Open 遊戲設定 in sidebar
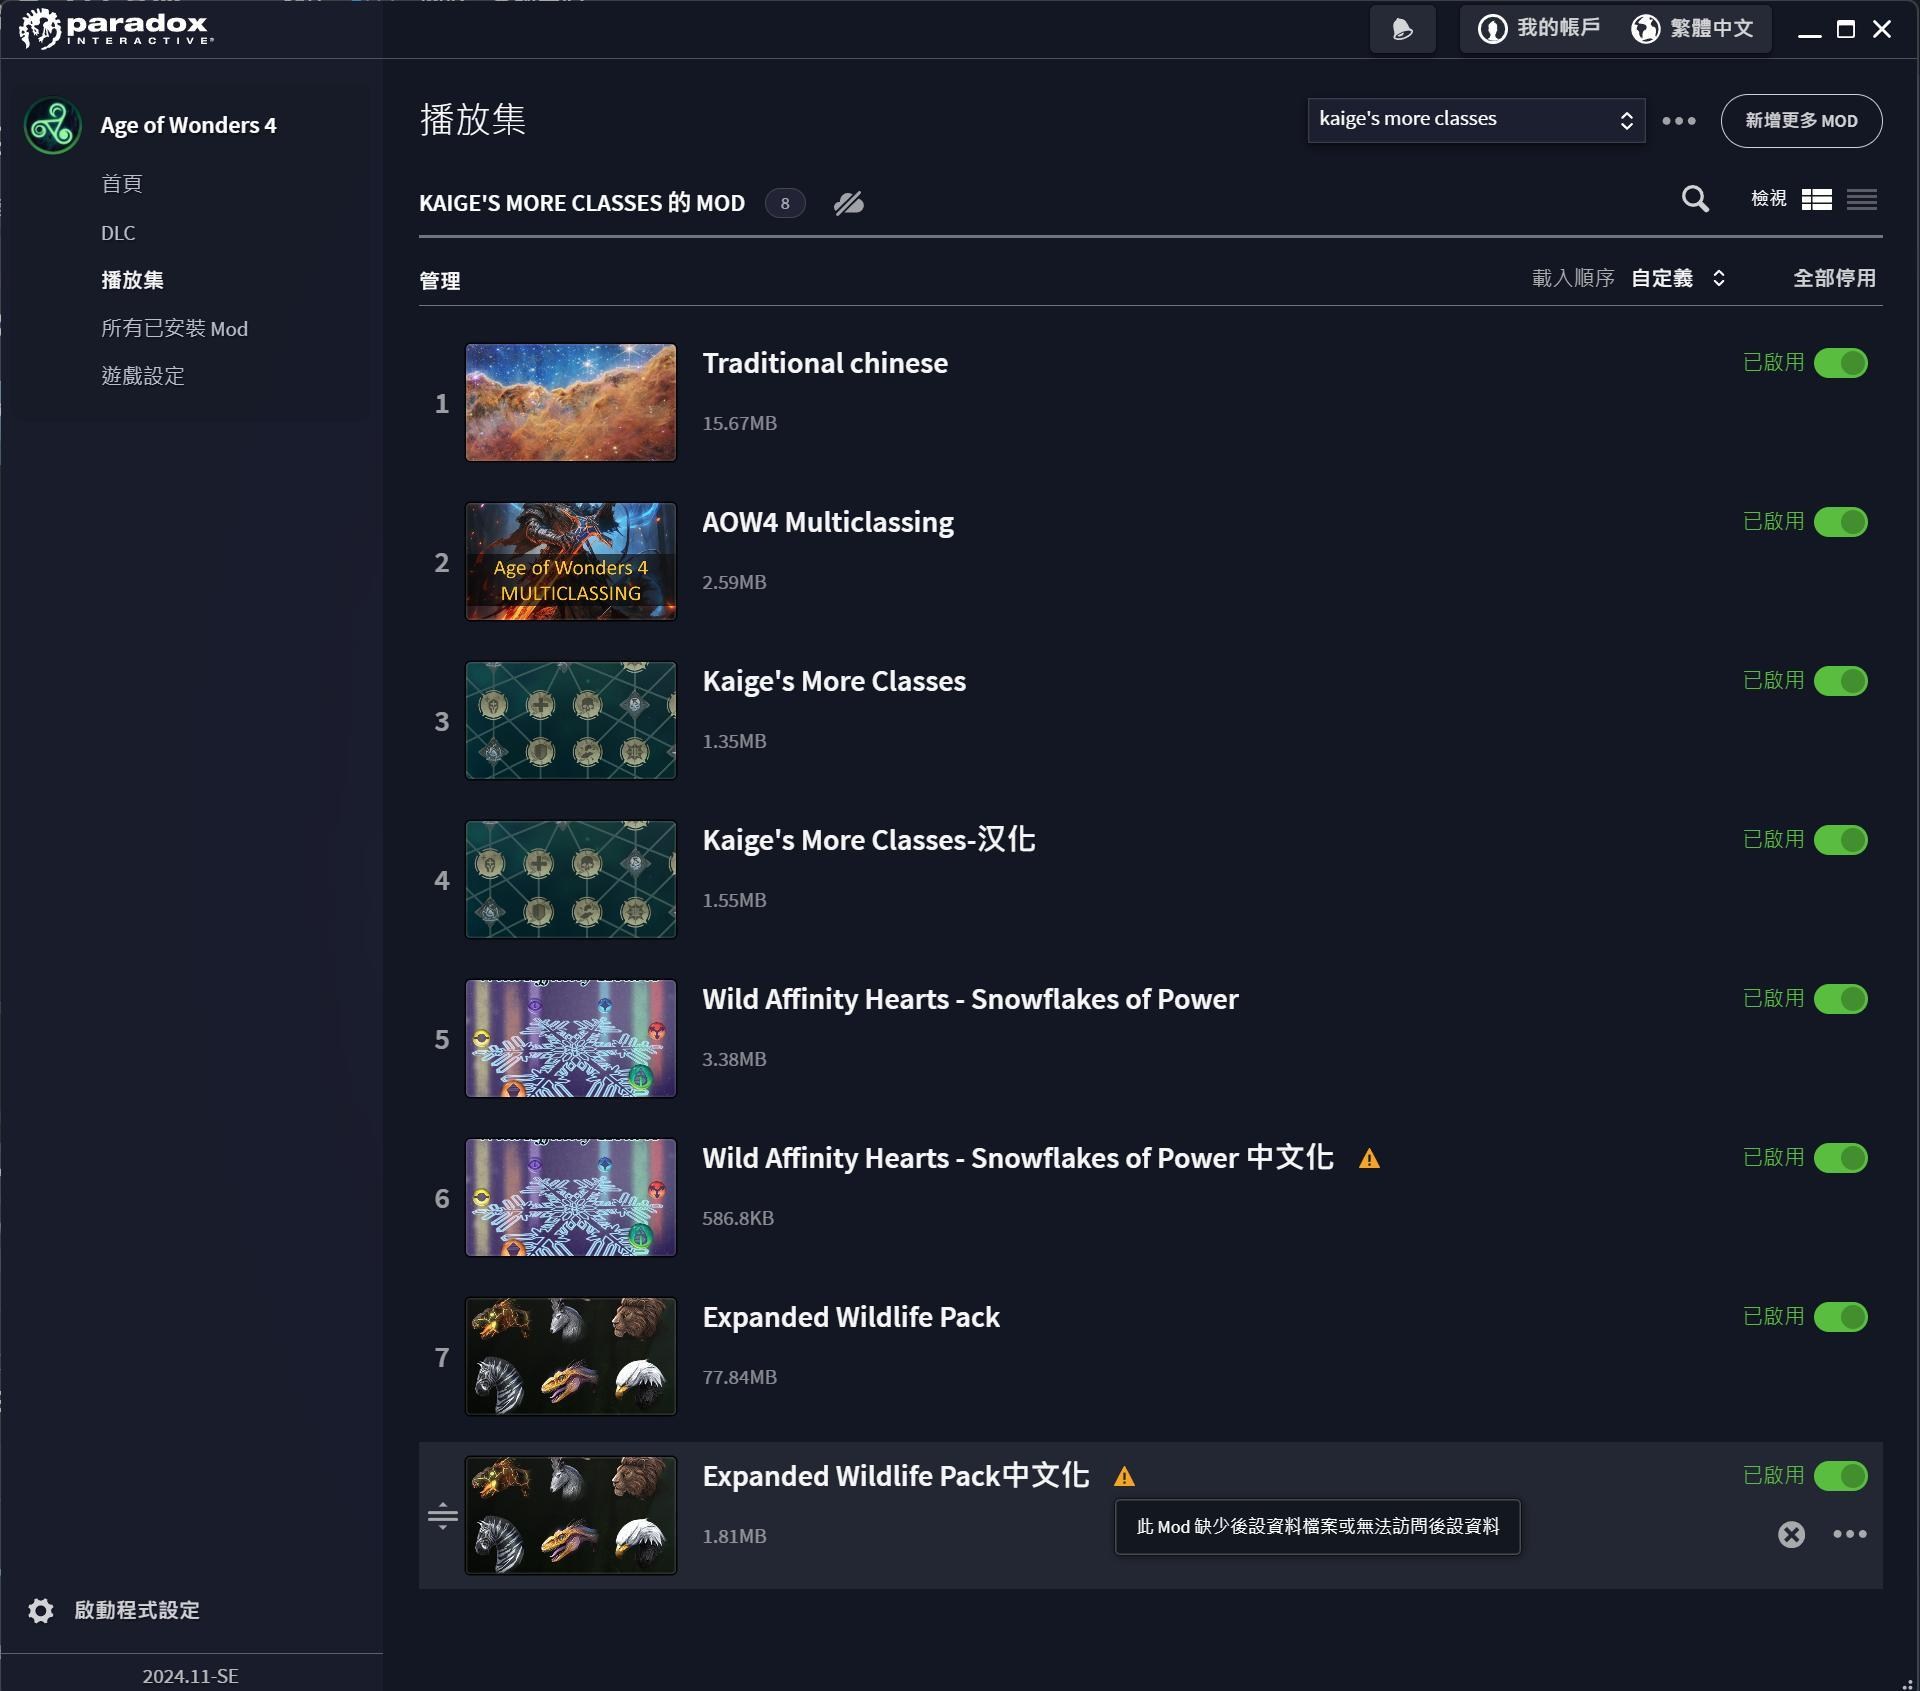This screenshot has height=1691, width=1920. click(143, 376)
